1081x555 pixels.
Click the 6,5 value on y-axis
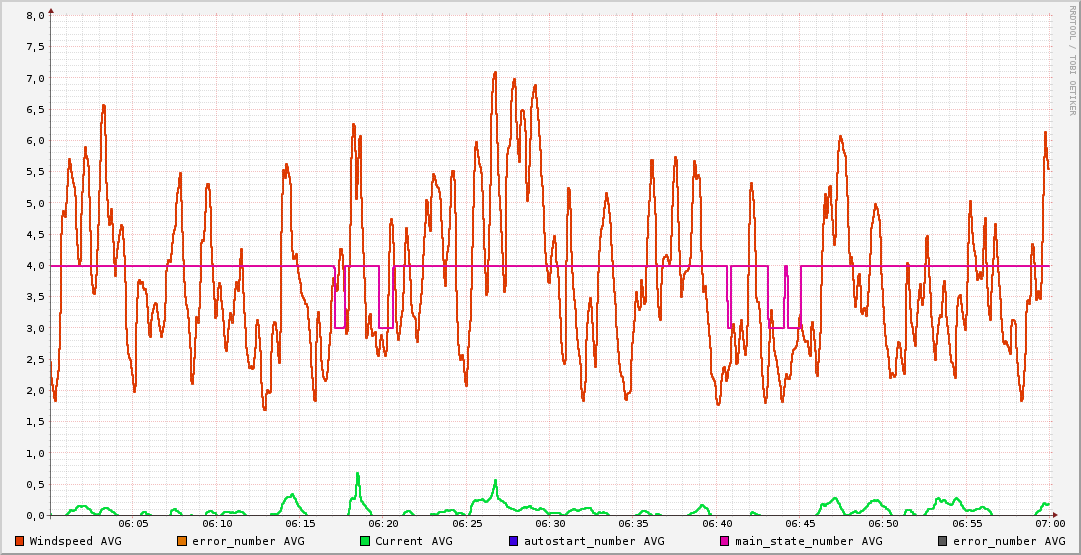(x=34, y=110)
